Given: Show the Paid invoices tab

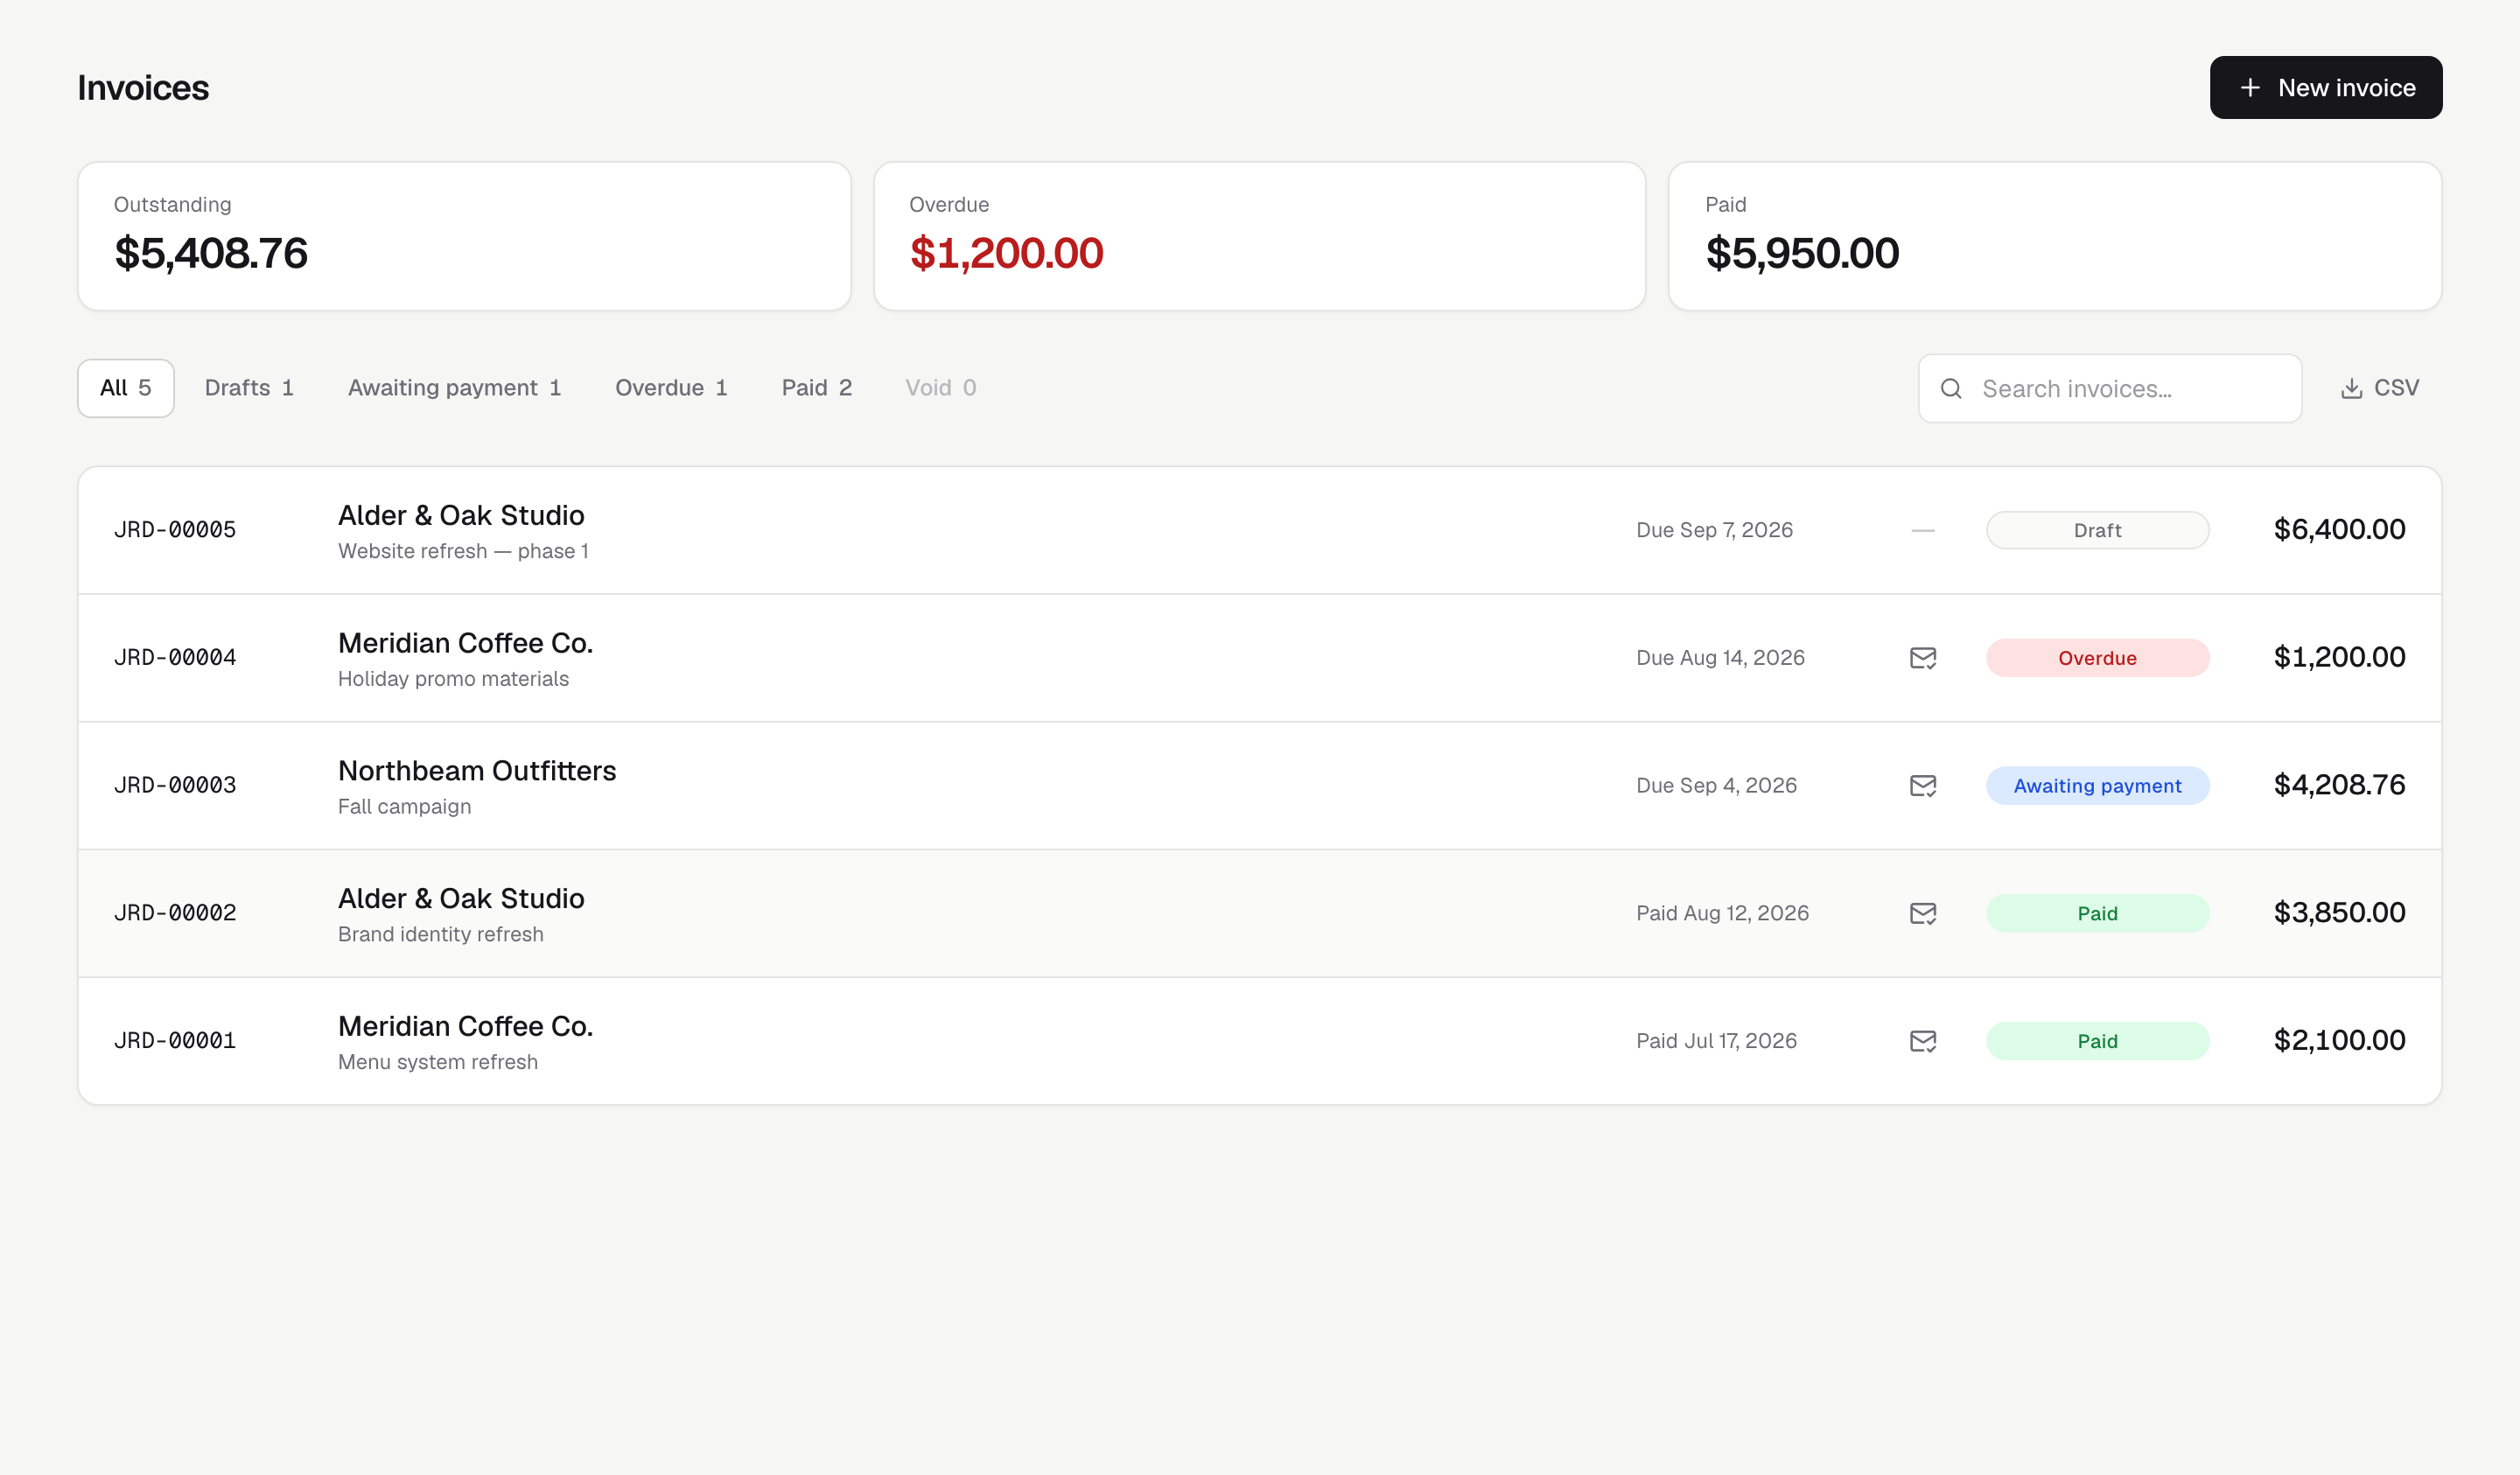Looking at the screenshot, I should point(816,388).
